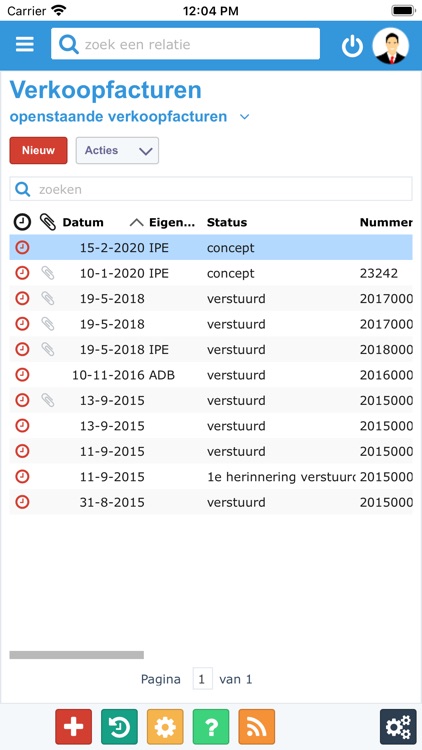Open the hamburger menu
The height and width of the screenshot is (750, 422).
pos(24,44)
